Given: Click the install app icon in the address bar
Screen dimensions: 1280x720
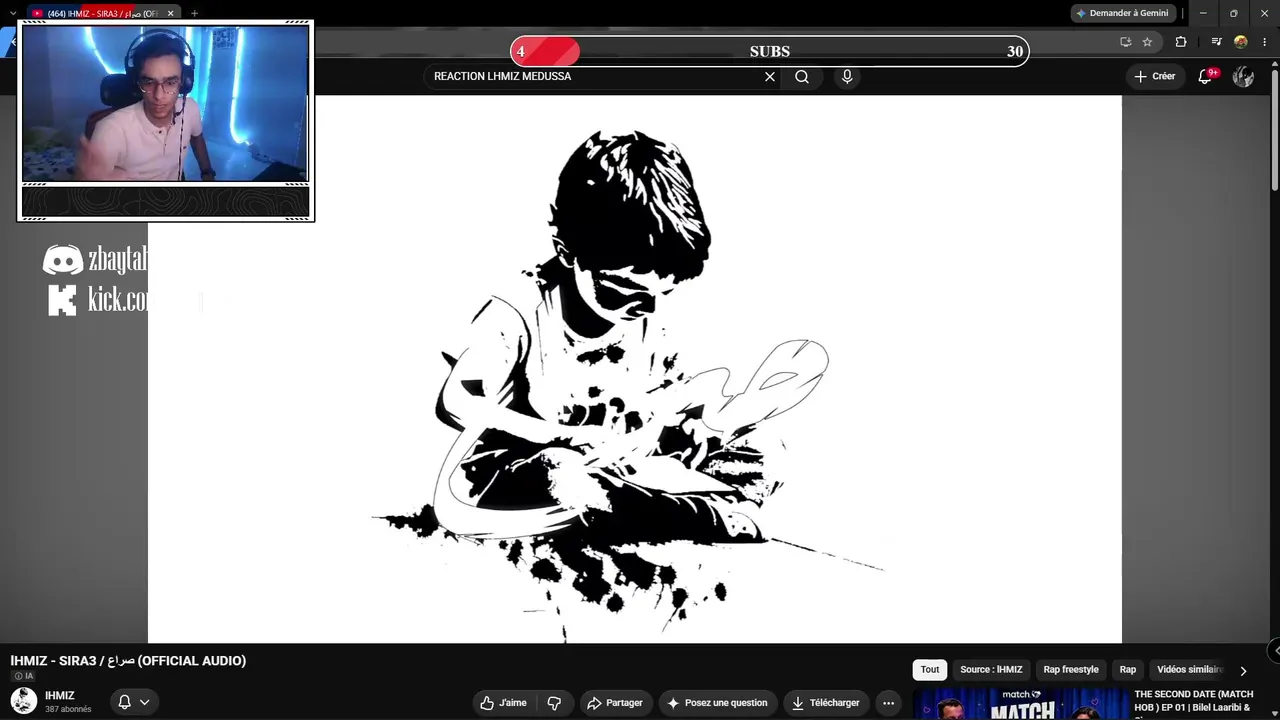Looking at the screenshot, I should [x=1126, y=42].
